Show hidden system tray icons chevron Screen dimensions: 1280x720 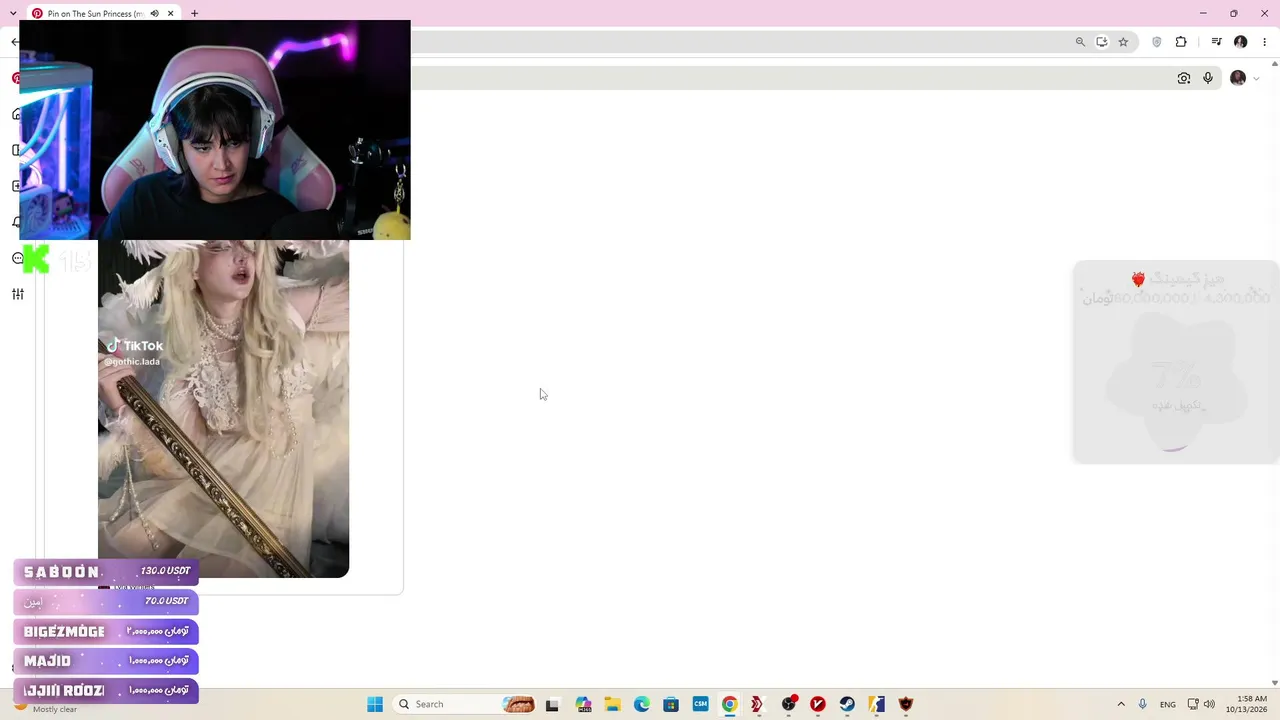tap(1121, 704)
